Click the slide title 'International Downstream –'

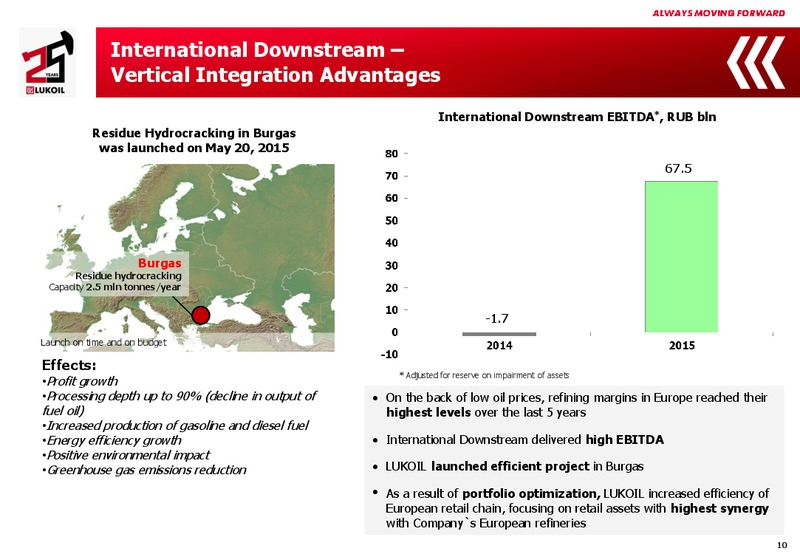[258, 50]
